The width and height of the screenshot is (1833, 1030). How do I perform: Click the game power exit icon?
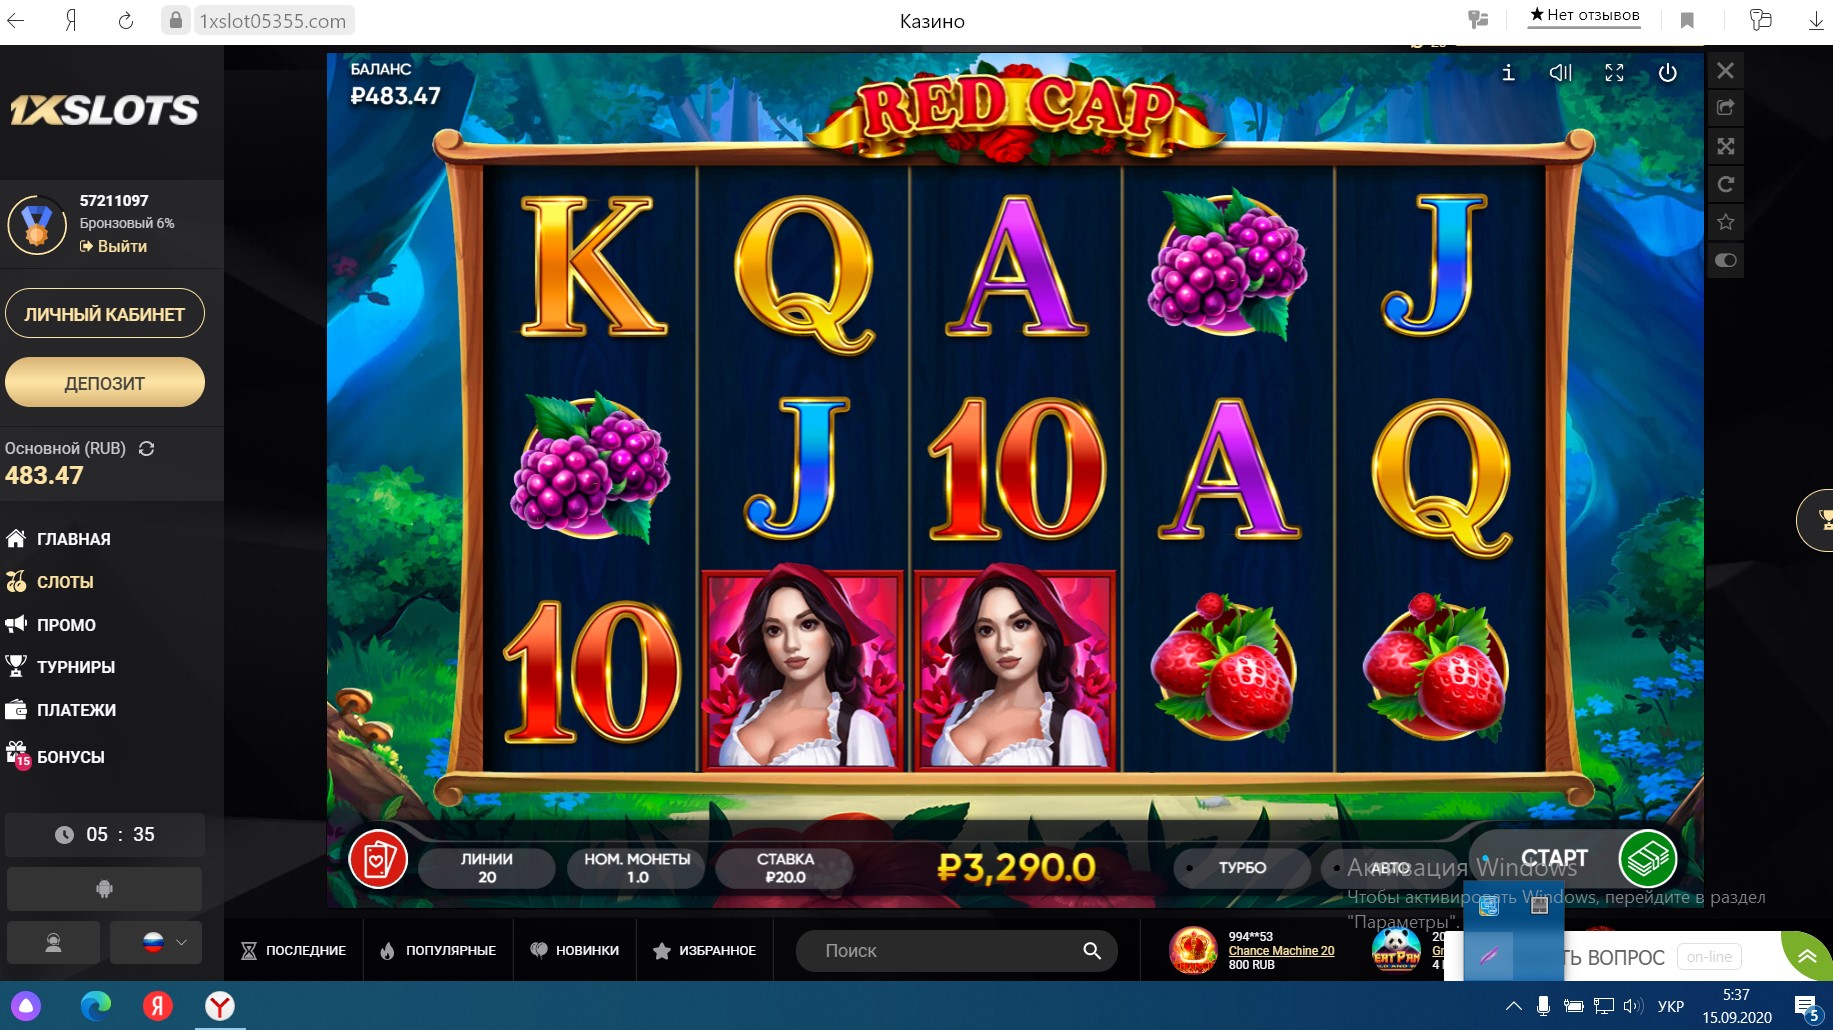coord(1667,72)
